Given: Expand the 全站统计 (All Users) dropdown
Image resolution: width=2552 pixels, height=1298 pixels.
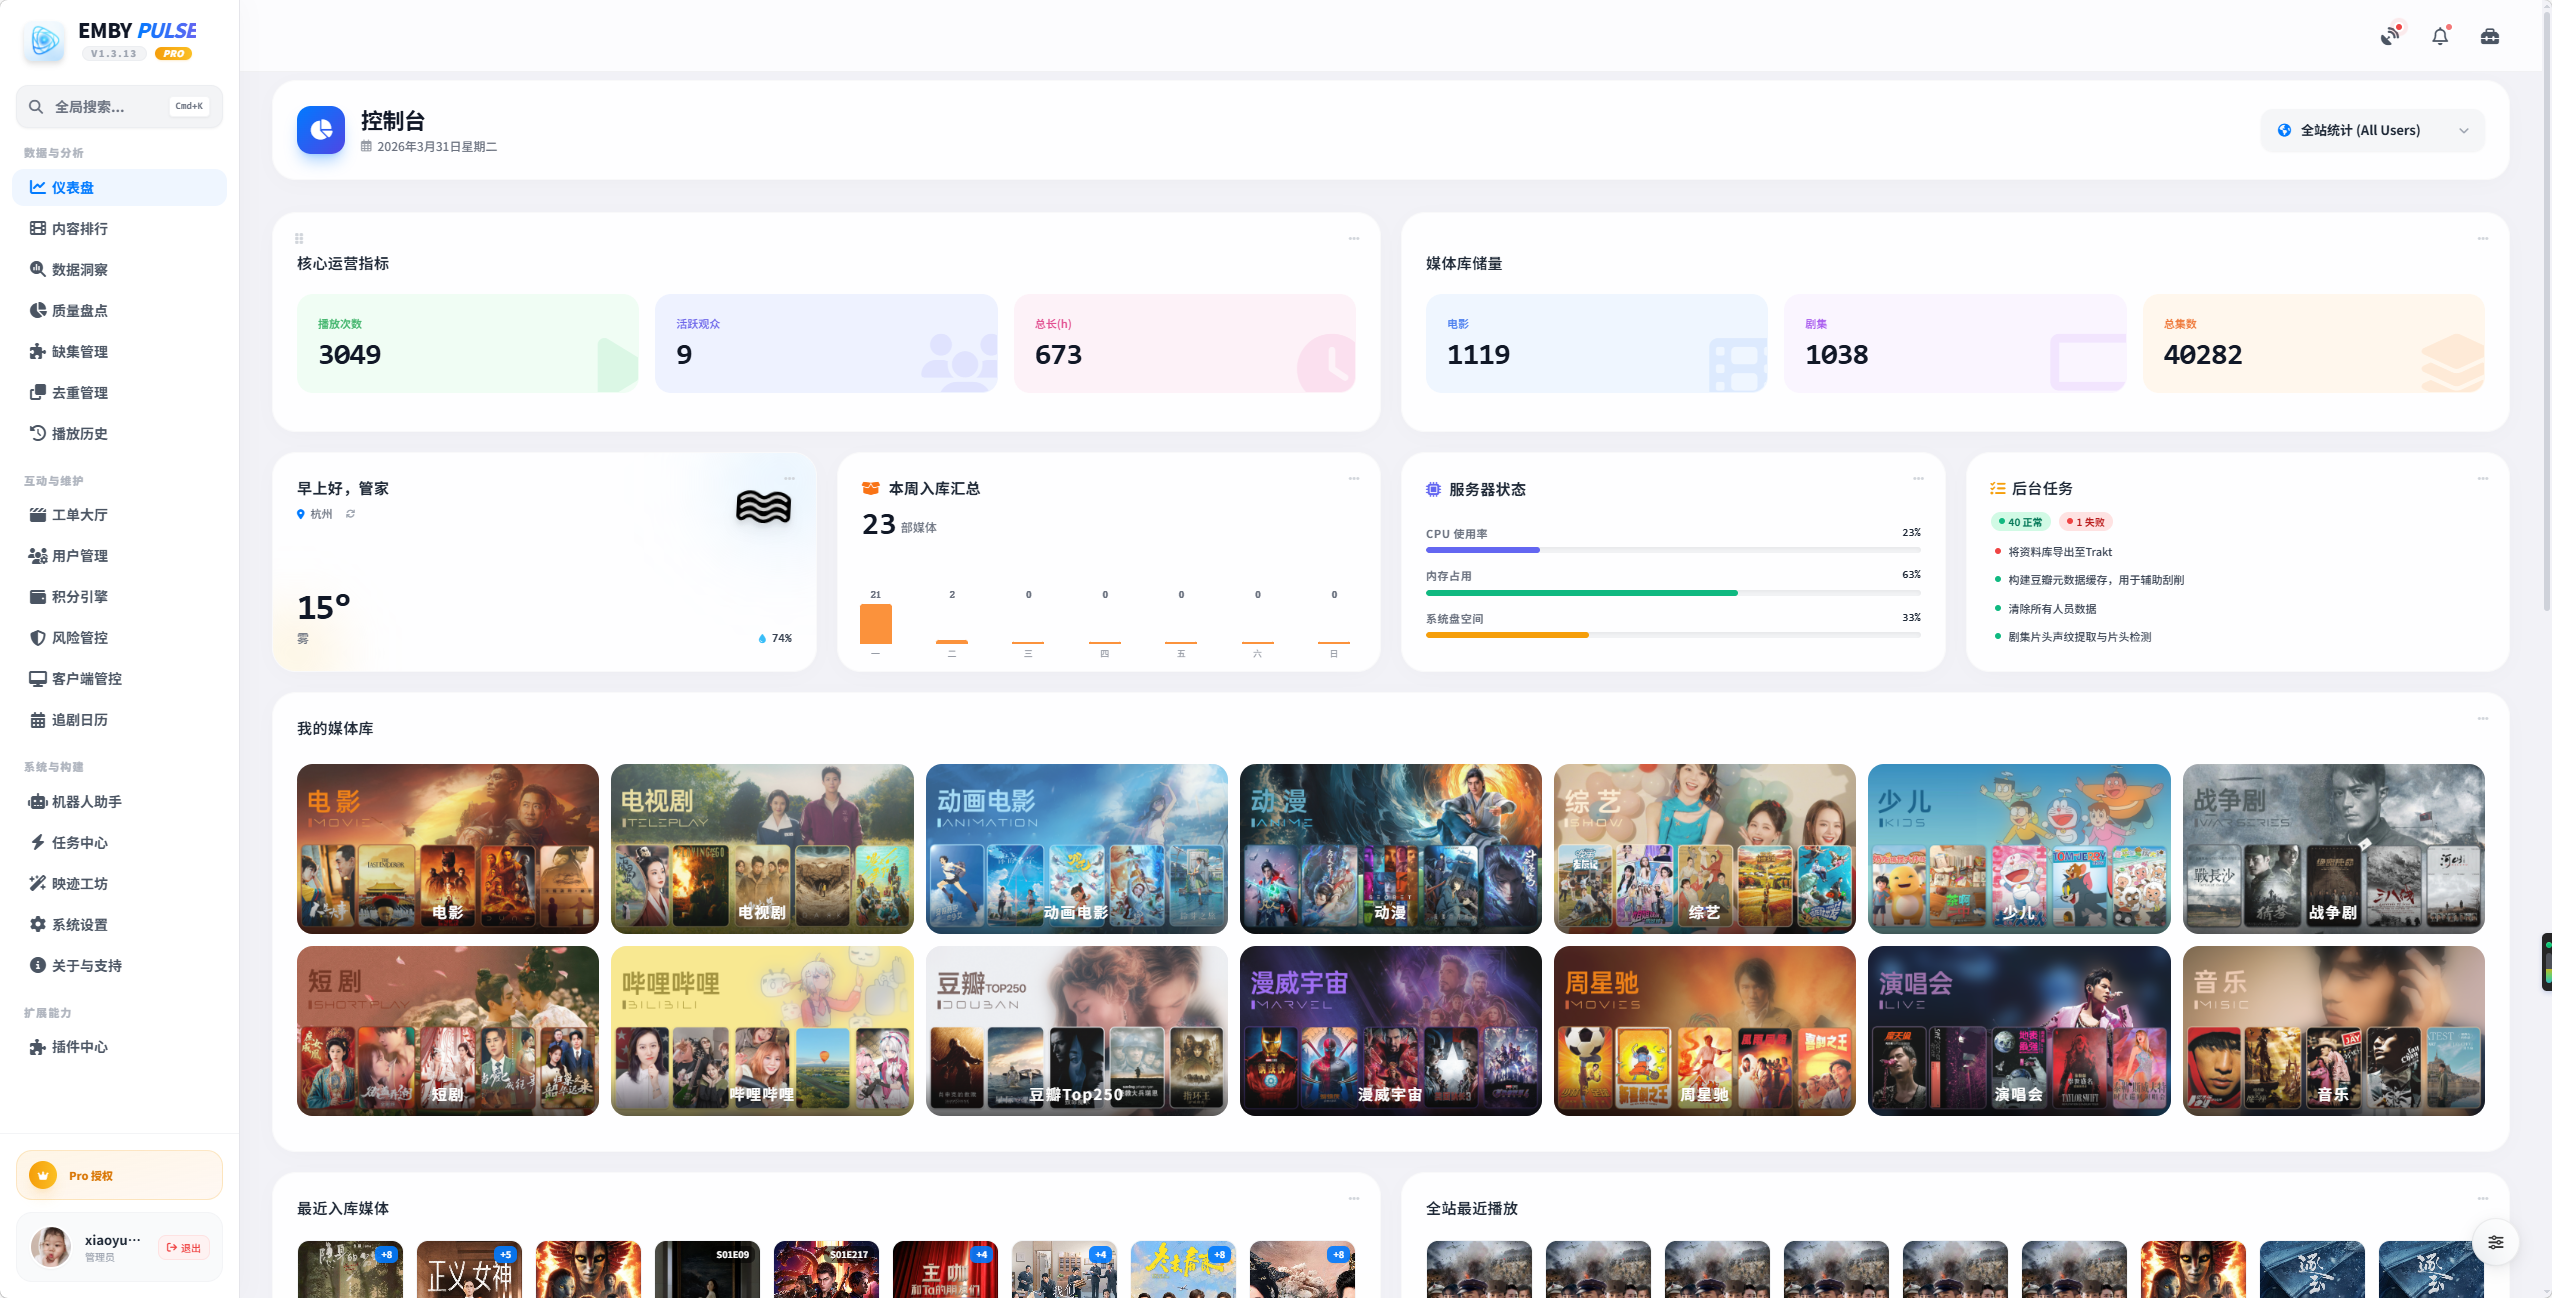Looking at the screenshot, I should click(x=2372, y=131).
